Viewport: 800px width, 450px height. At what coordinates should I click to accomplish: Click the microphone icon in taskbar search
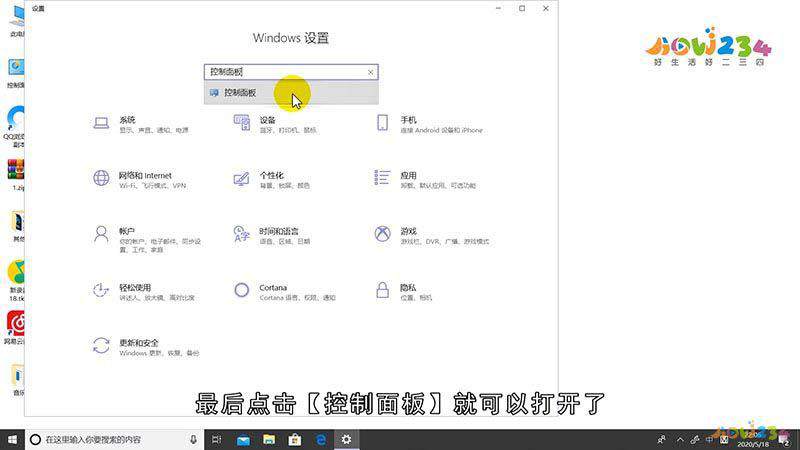(193, 439)
